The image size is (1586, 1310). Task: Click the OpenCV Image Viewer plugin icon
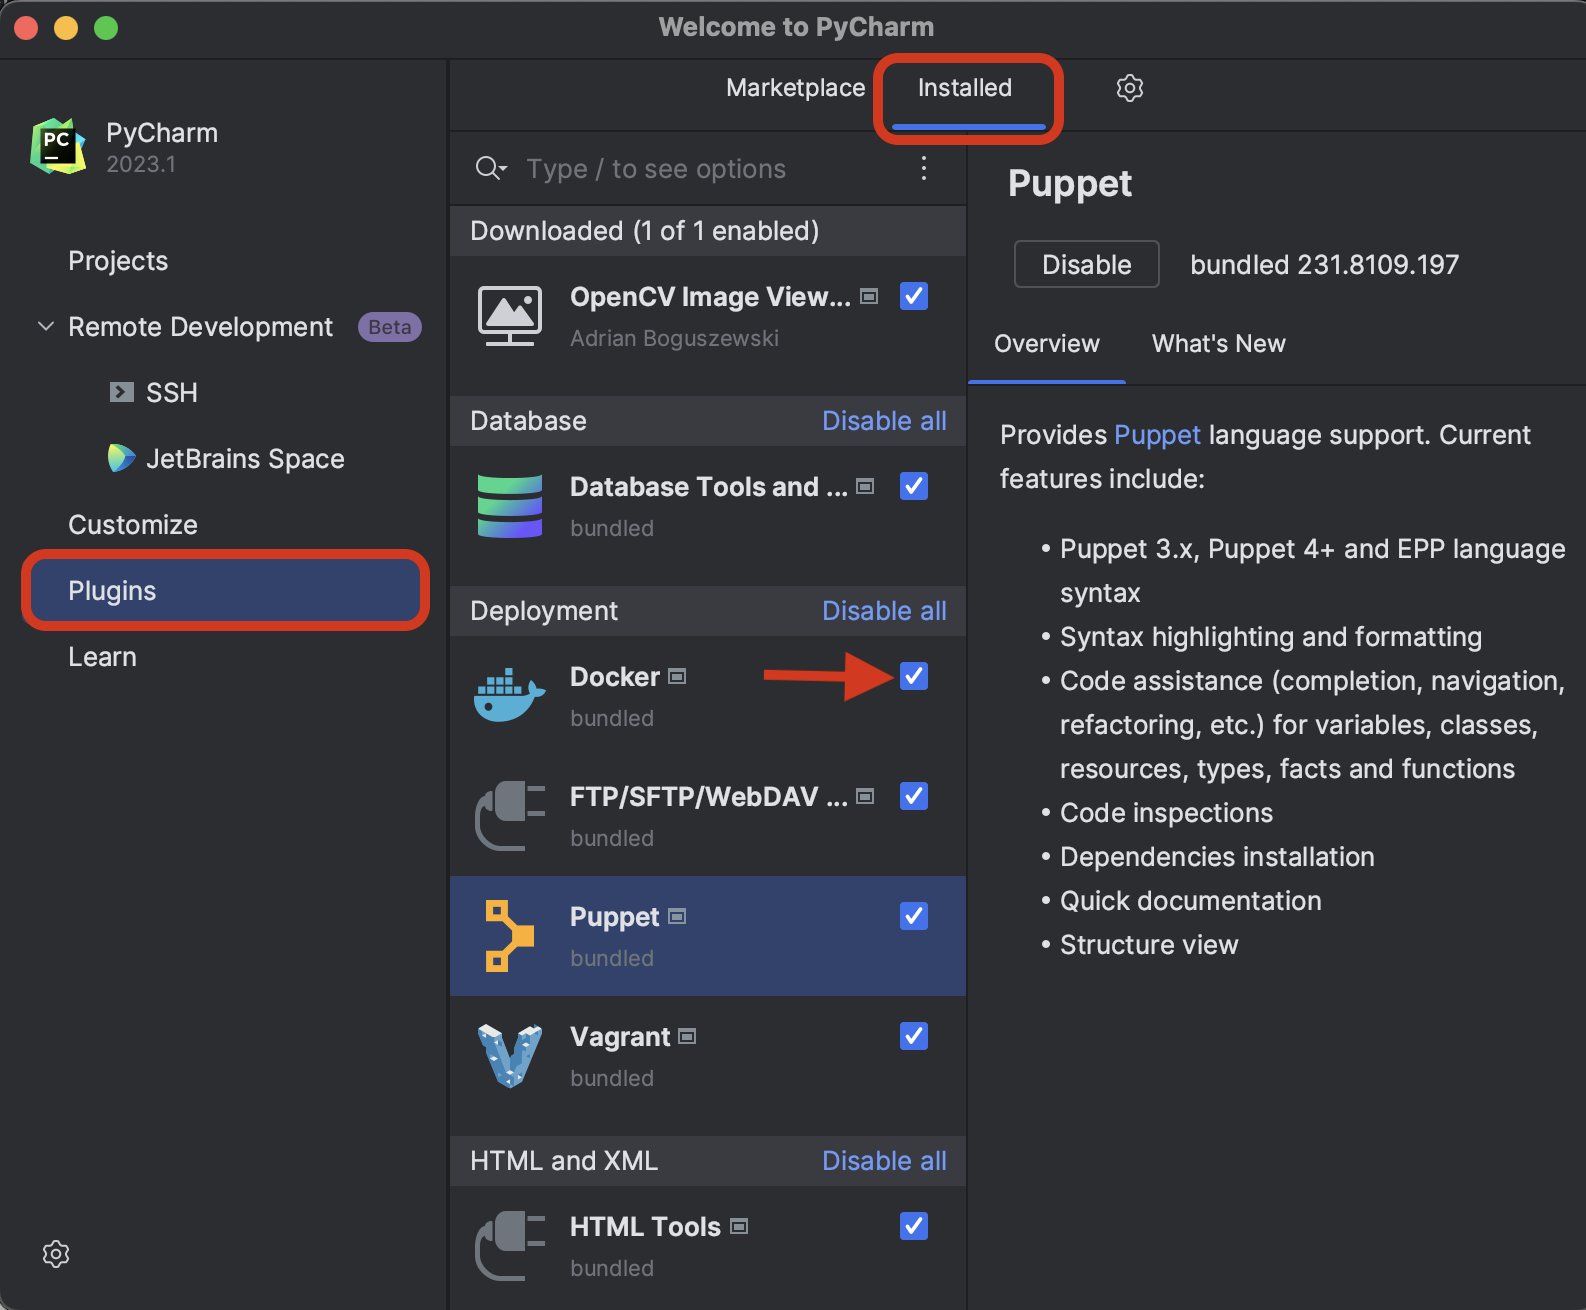[510, 316]
